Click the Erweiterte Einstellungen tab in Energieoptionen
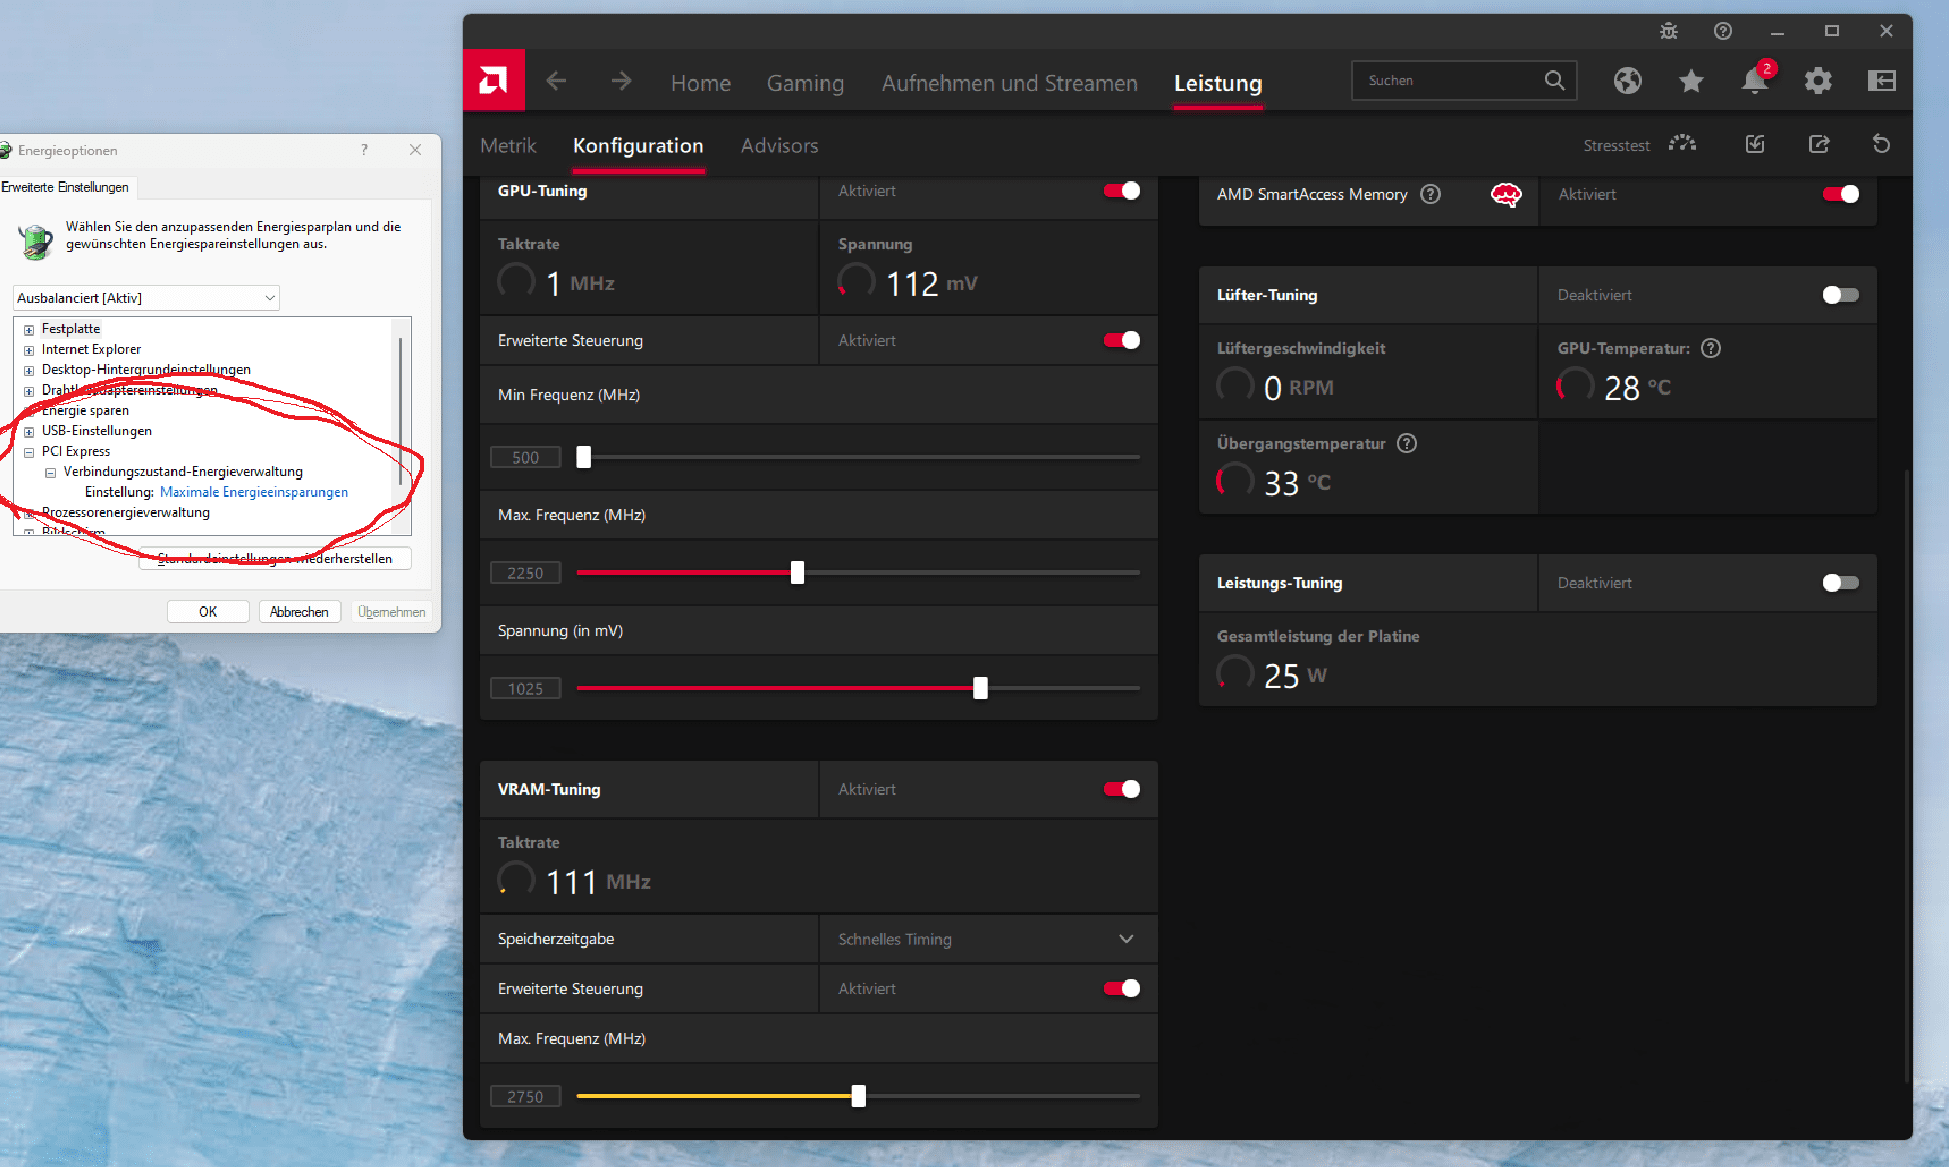 65,187
